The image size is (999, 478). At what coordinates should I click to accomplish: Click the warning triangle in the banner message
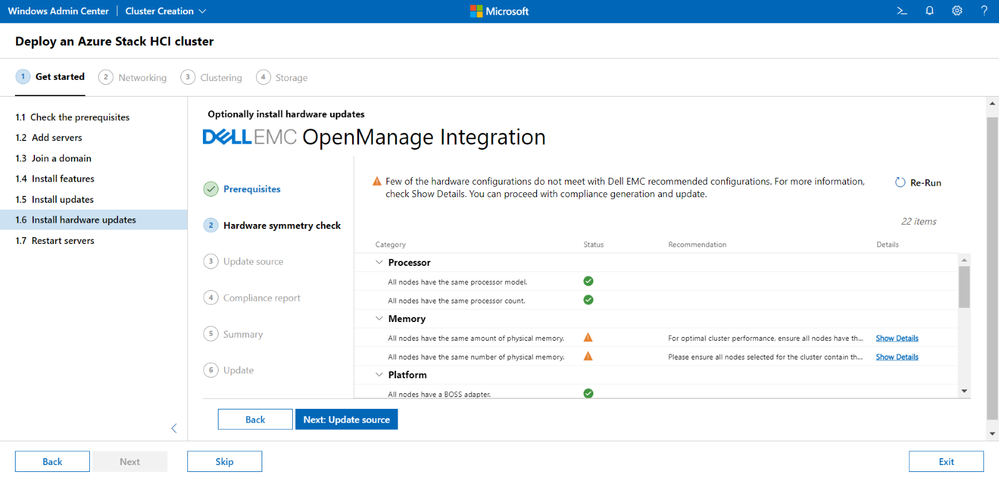(377, 181)
